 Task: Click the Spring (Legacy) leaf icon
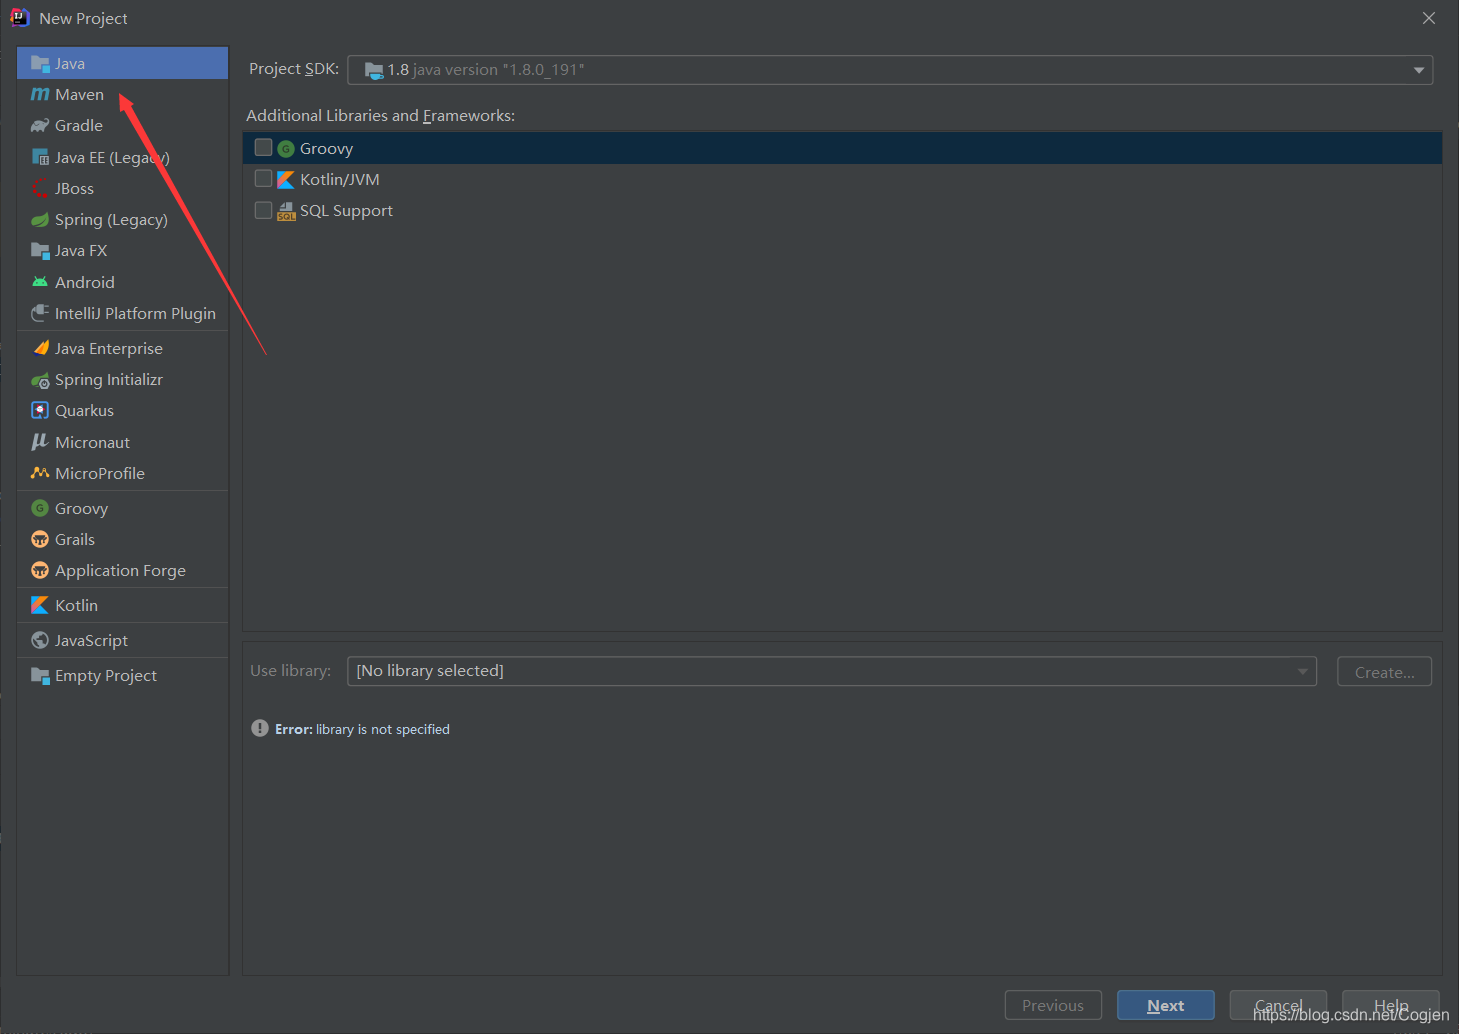pyautogui.click(x=40, y=220)
